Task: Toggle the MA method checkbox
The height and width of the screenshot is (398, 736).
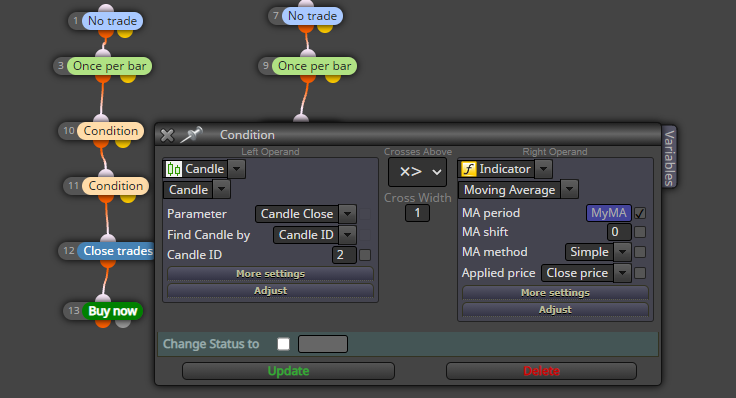Action: [640, 252]
